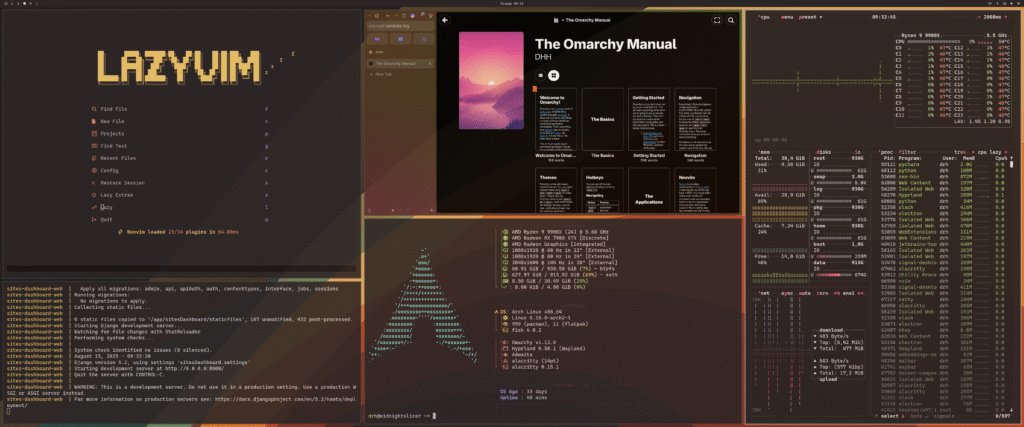Open search in the Omarchy Manual
This screenshot has width=1024, height=427.
point(731,20)
